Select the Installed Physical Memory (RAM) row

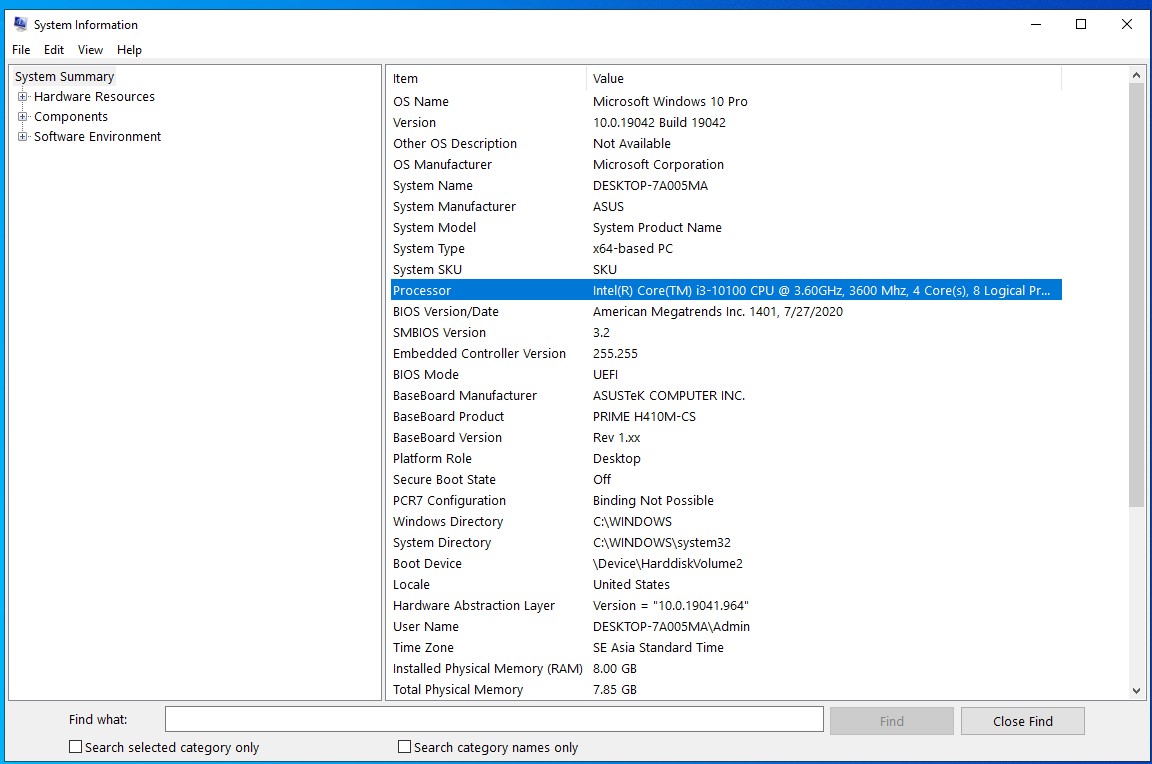tap(487, 669)
